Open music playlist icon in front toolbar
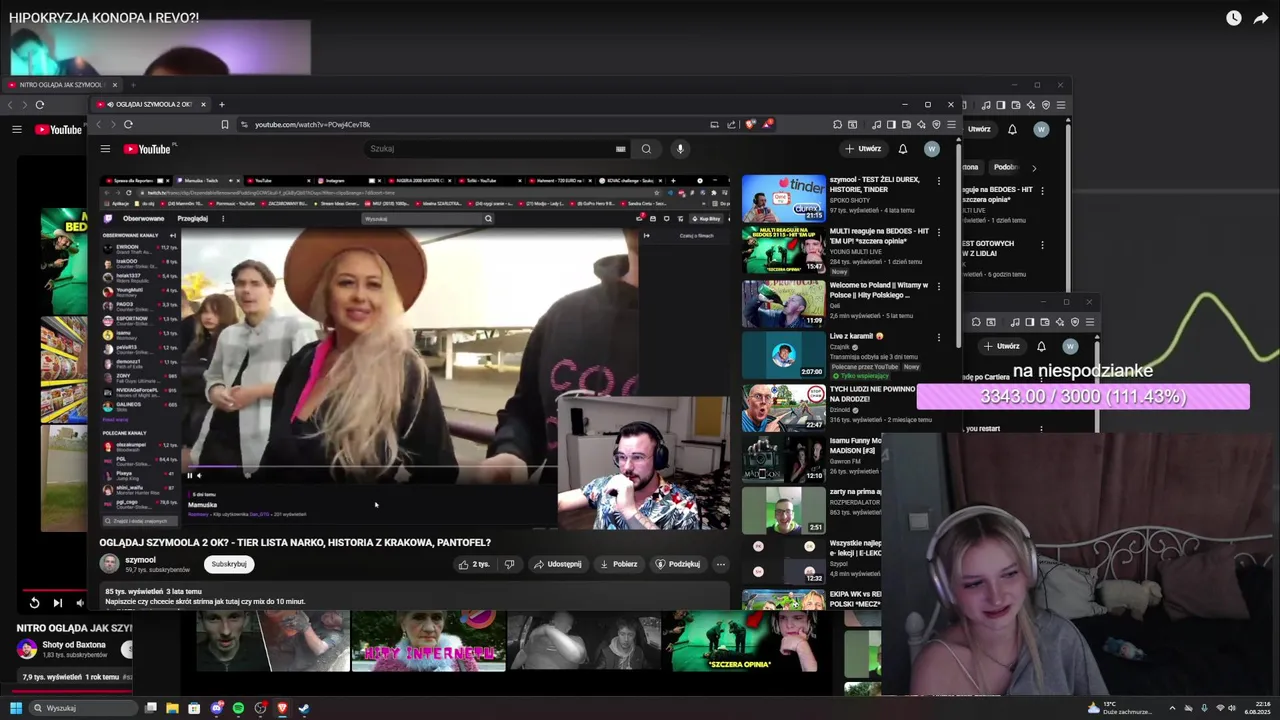 [877, 124]
